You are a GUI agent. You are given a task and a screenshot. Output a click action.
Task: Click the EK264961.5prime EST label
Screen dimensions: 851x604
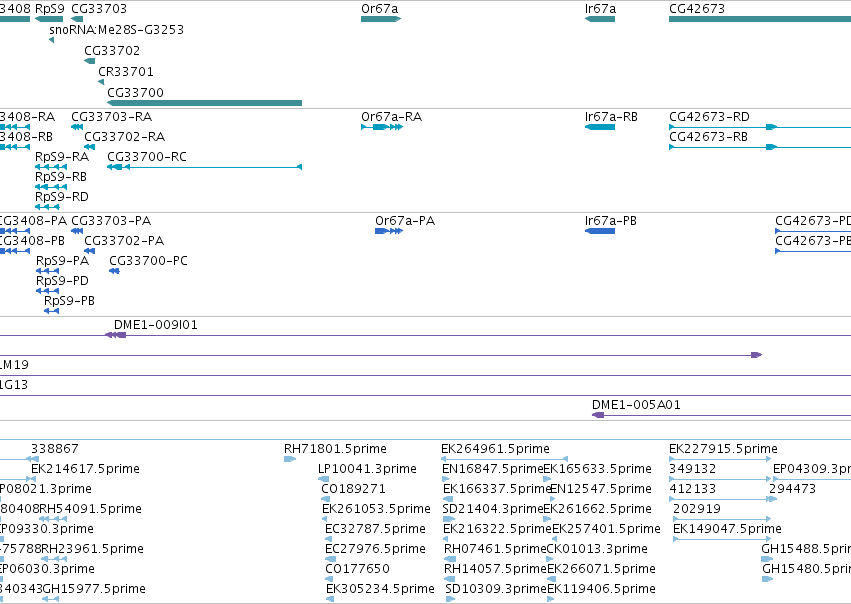tap(496, 449)
